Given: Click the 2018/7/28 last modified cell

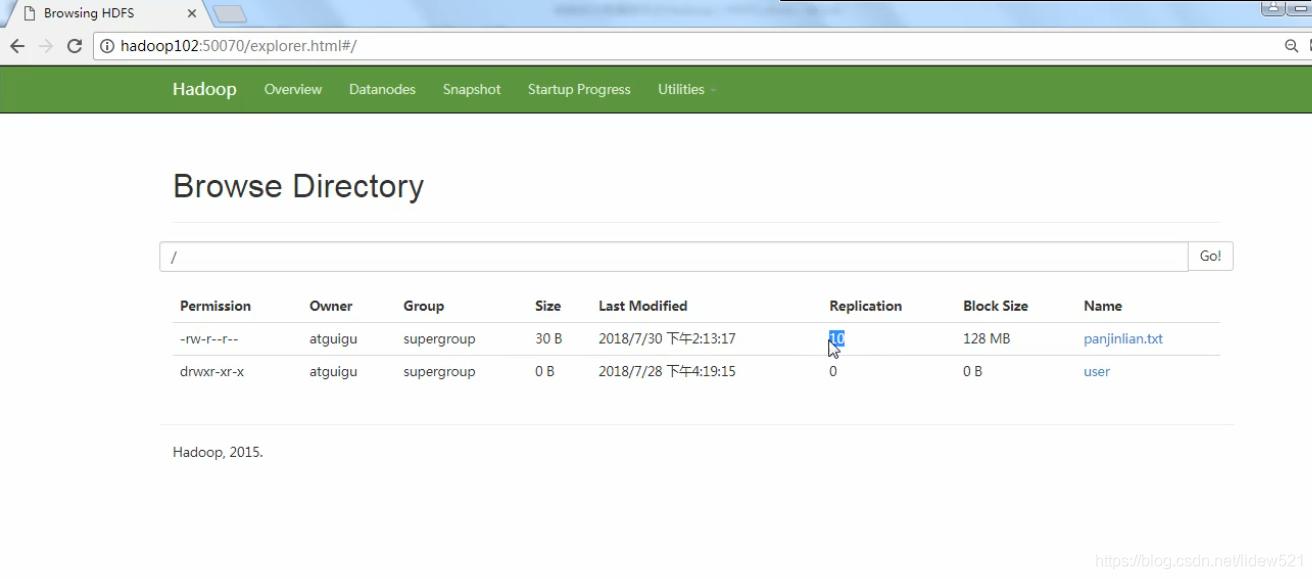Looking at the screenshot, I should [x=667, y=371].
